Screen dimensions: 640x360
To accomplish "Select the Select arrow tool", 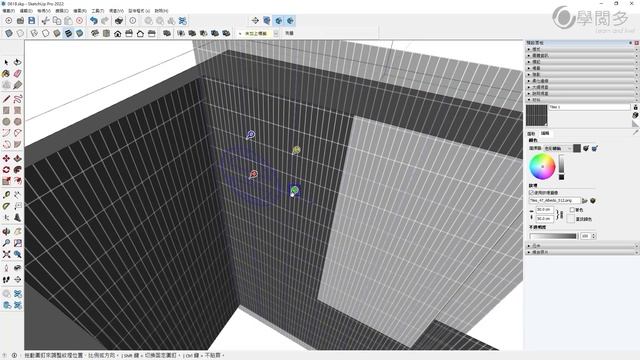I will click(6, 62).
